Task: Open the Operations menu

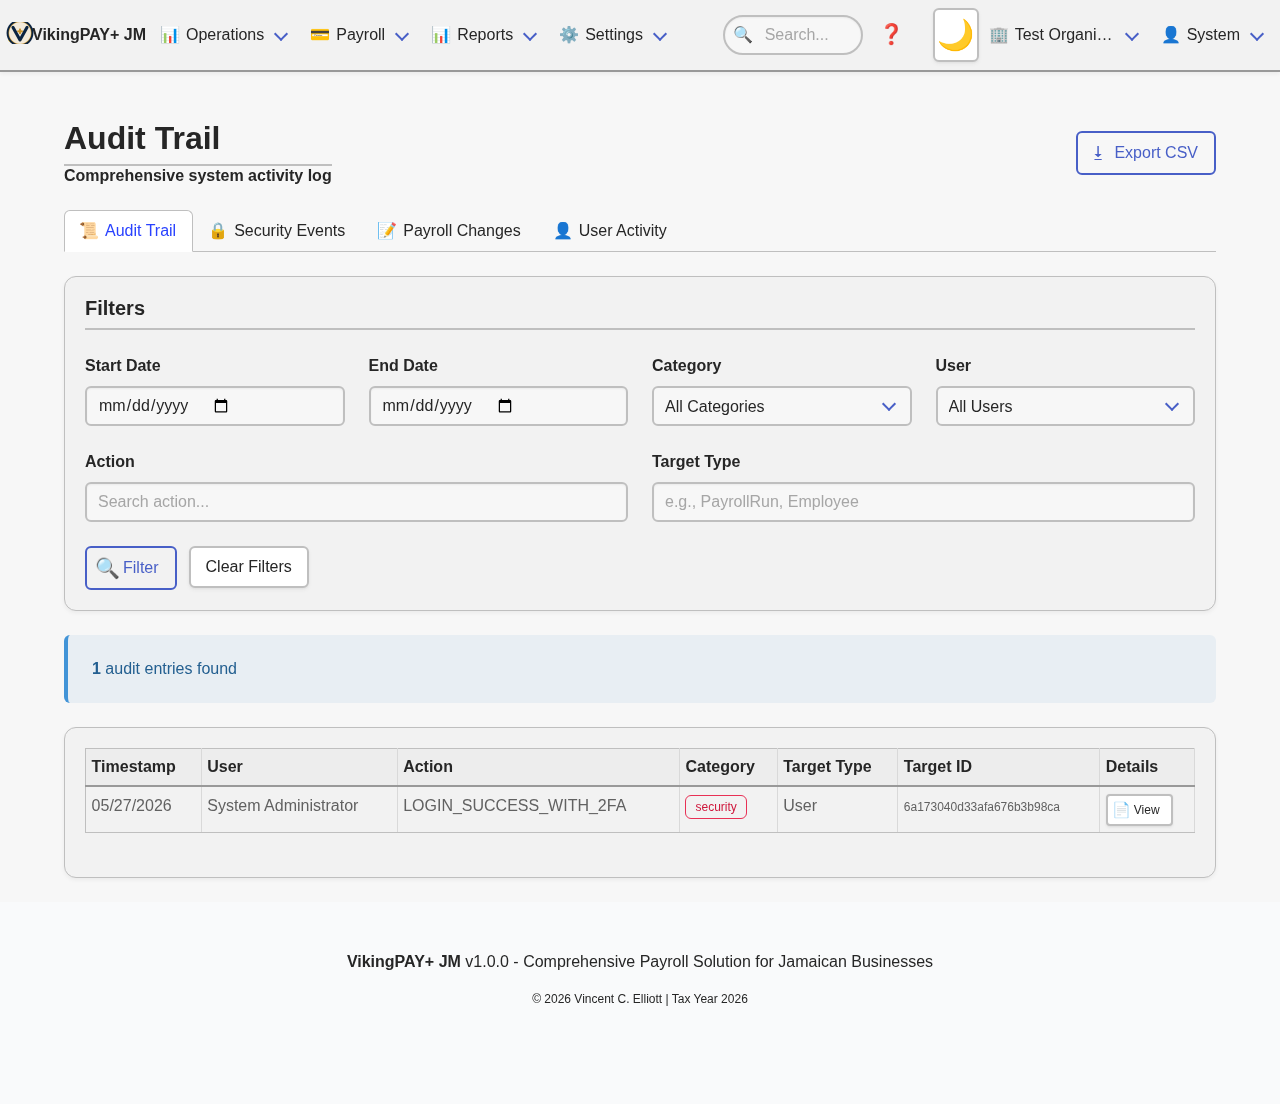Action: [x=225, y=35]
